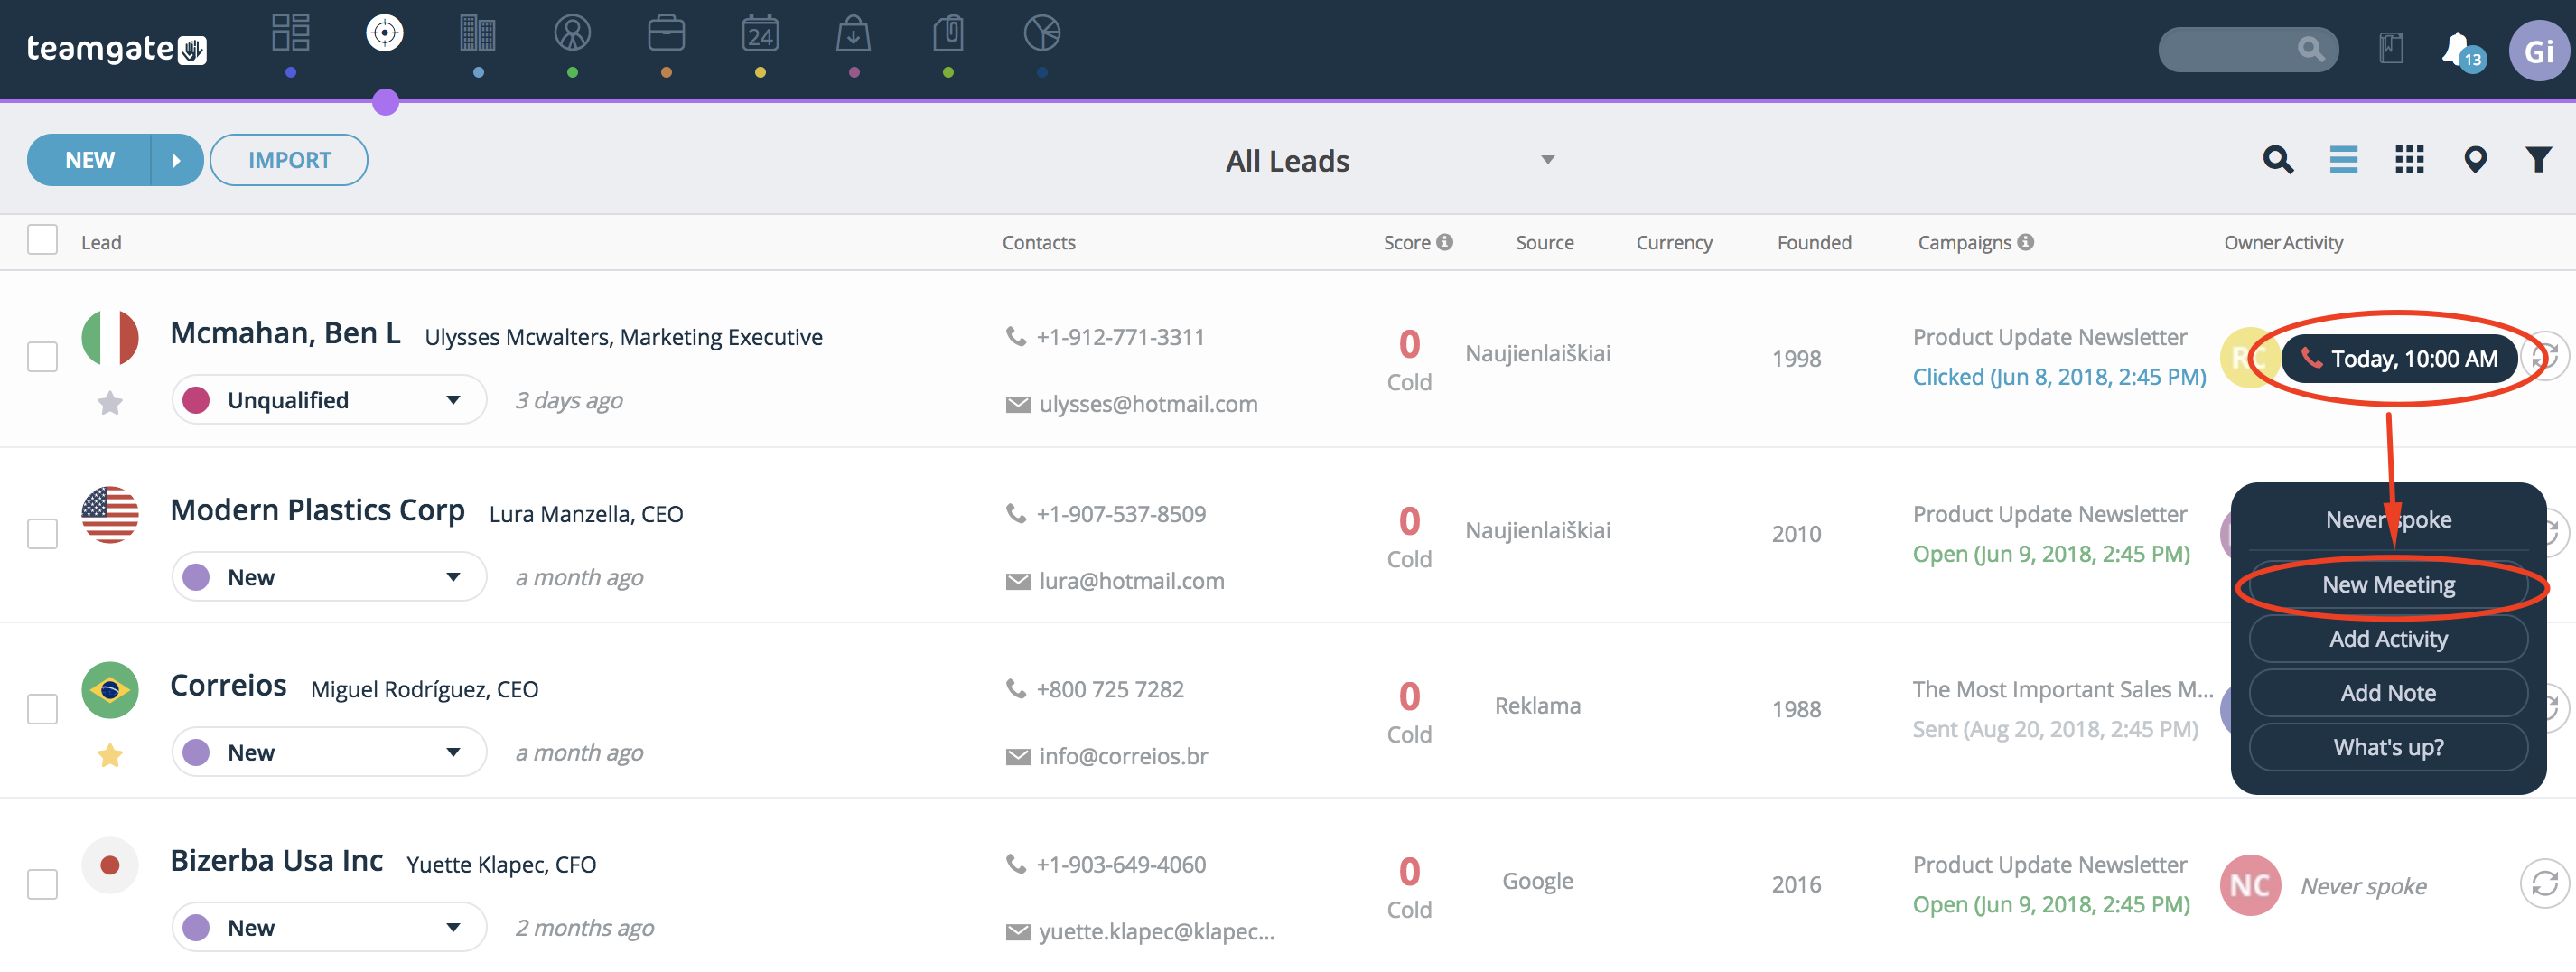
Task: Select New Meeting in activity popup
Action: pos(2388,585)
